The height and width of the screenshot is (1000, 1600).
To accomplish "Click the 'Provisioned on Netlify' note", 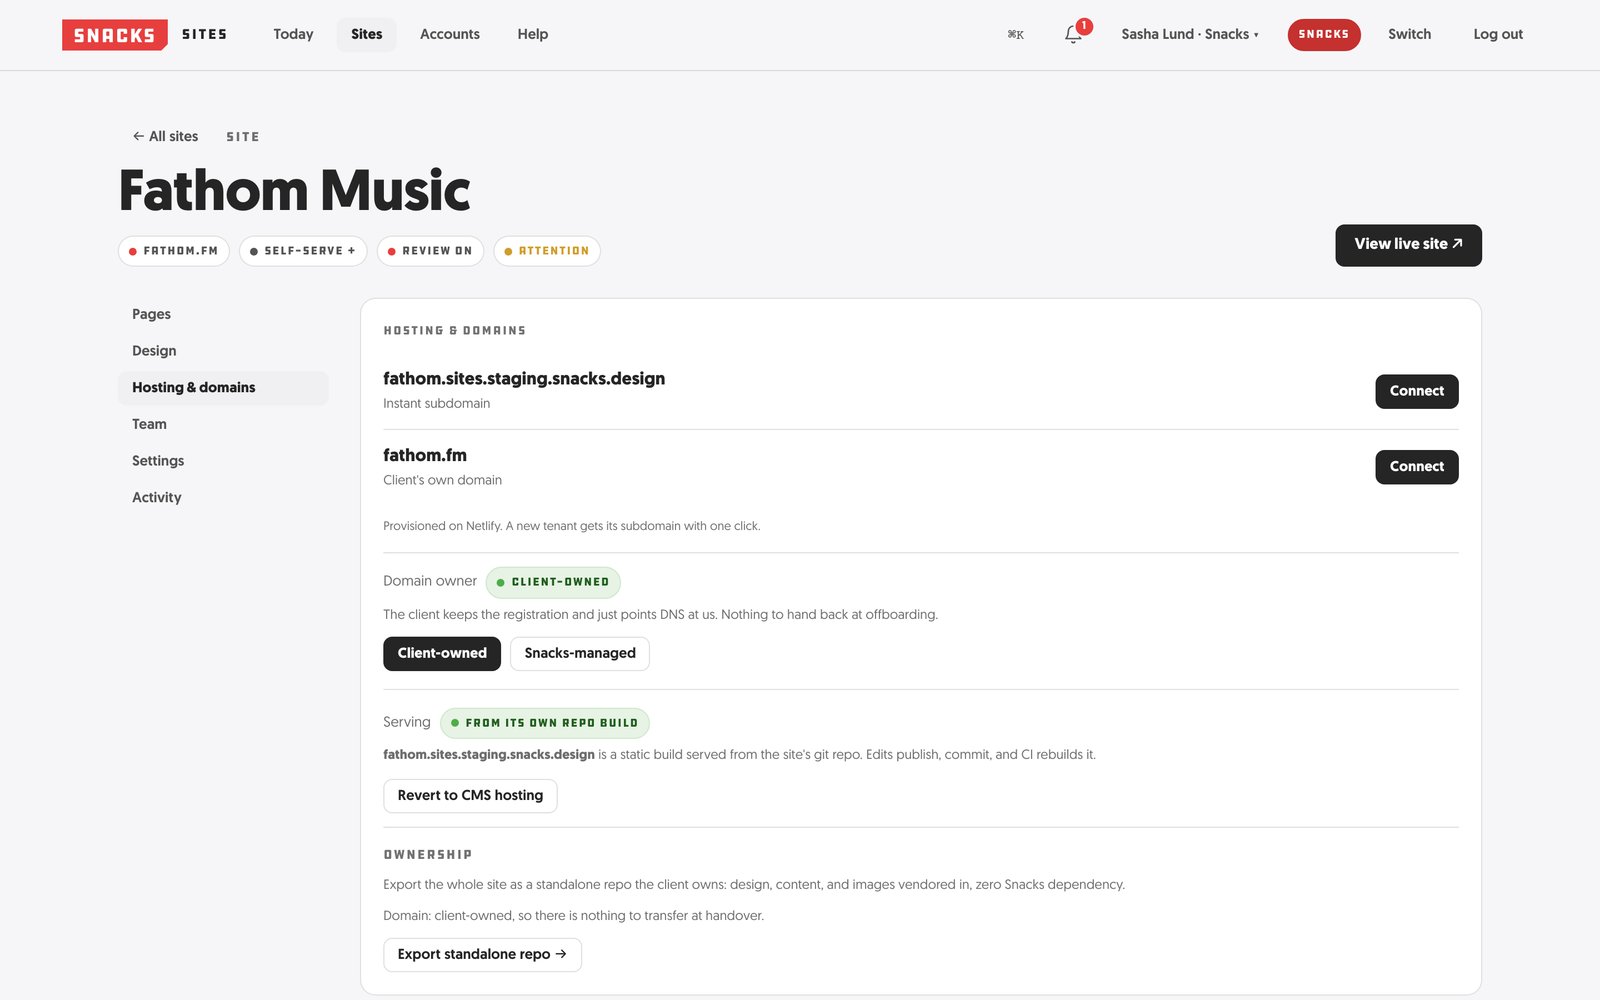I will (572, 526).
